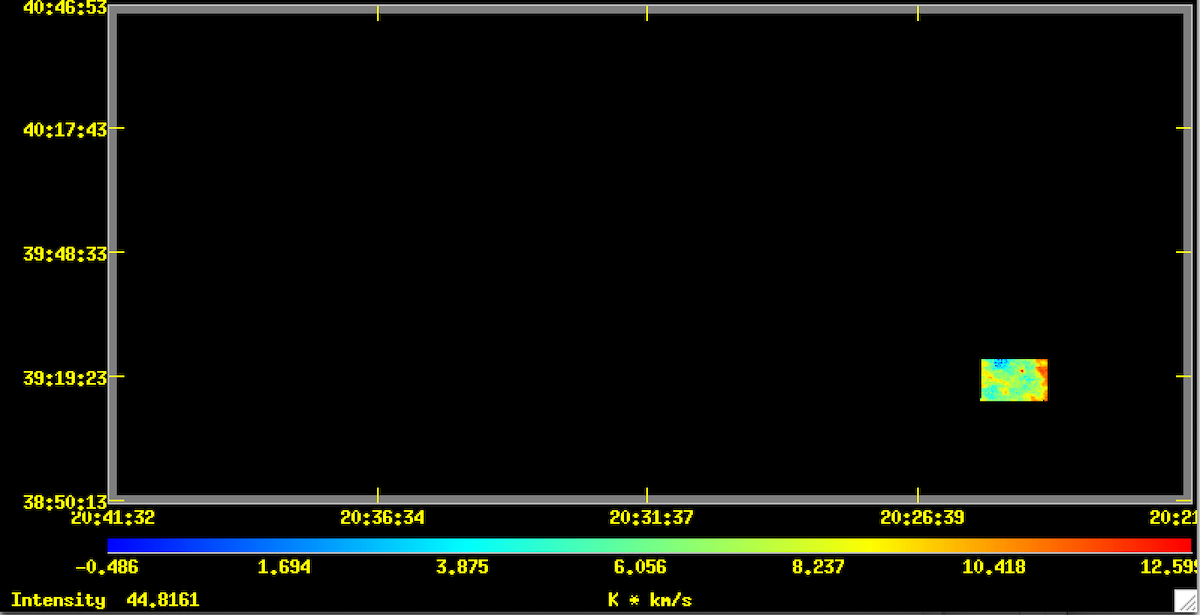Viewport: 1200px width, 615px height.
Task: Select the intensity readout 44.8161
Action: click(x=163, y=600)
